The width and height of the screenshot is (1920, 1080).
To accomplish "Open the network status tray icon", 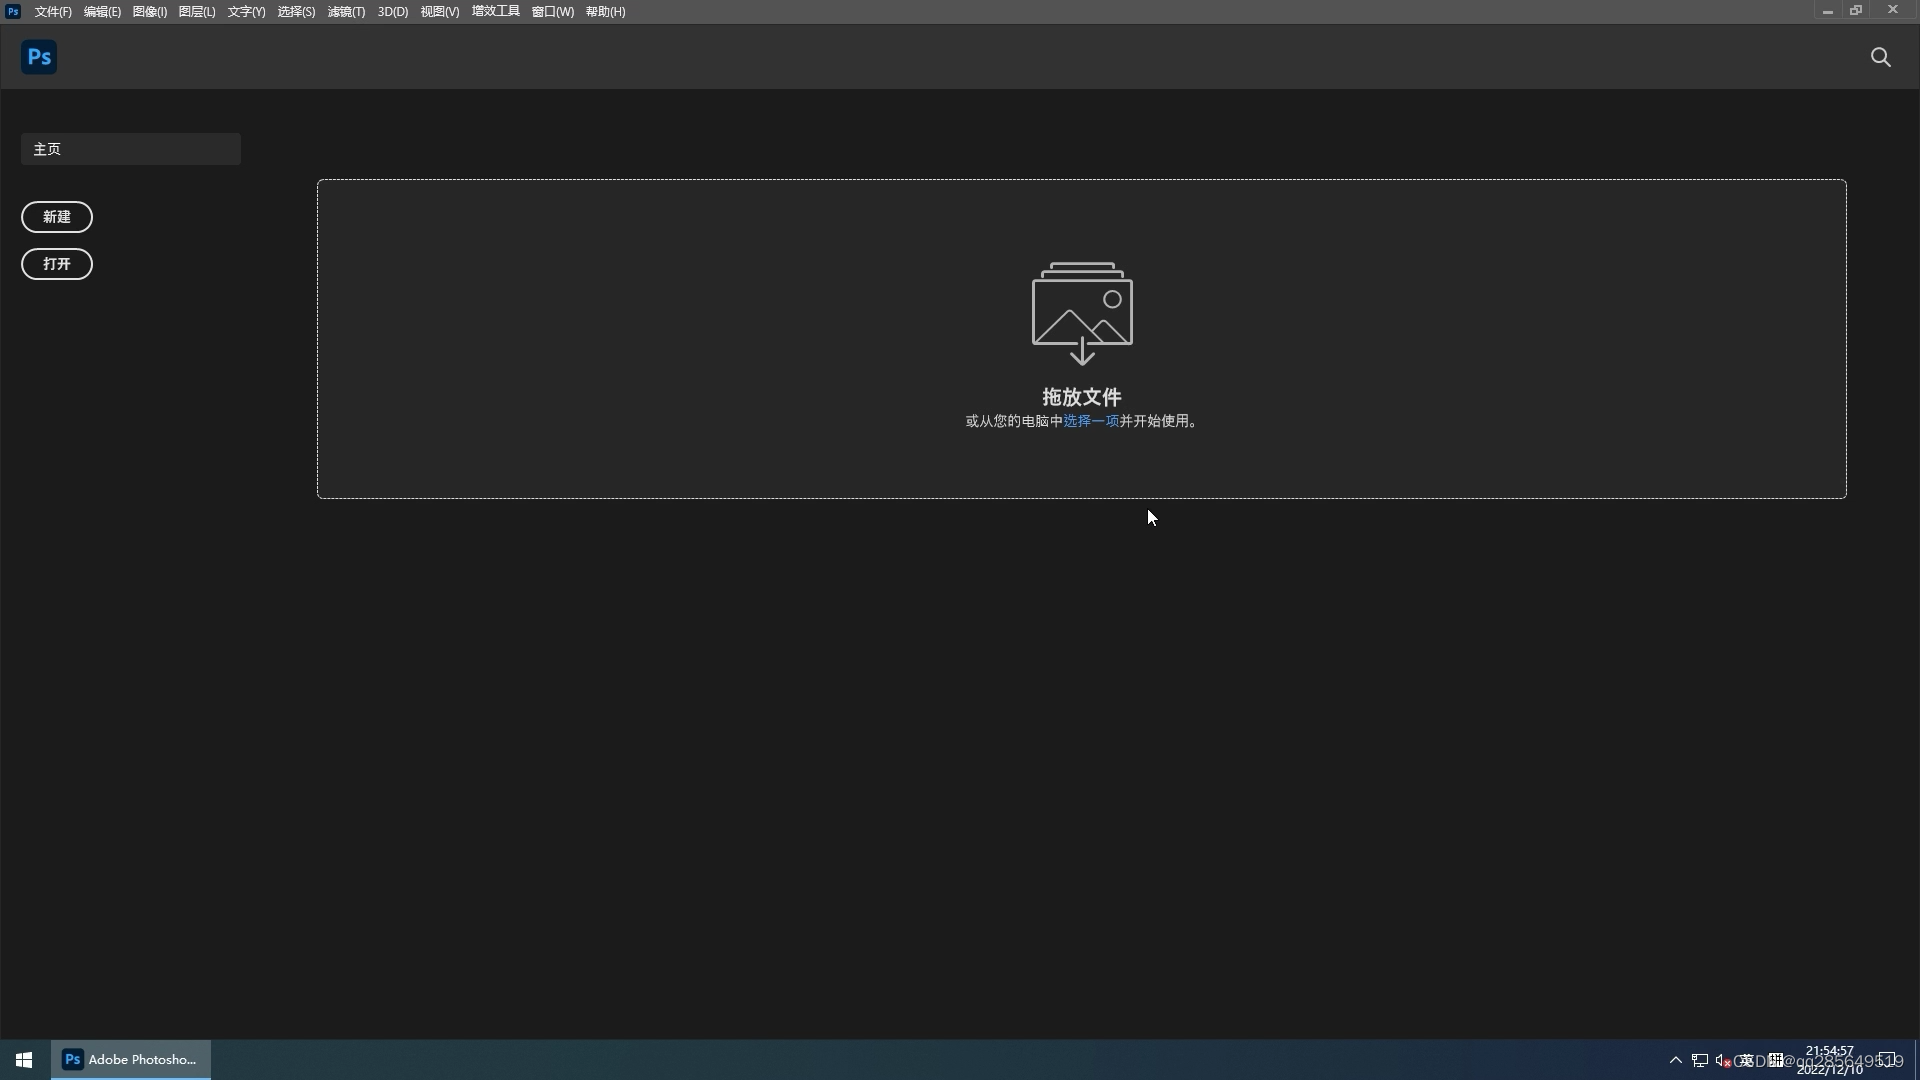I will click(1700, 1060).
